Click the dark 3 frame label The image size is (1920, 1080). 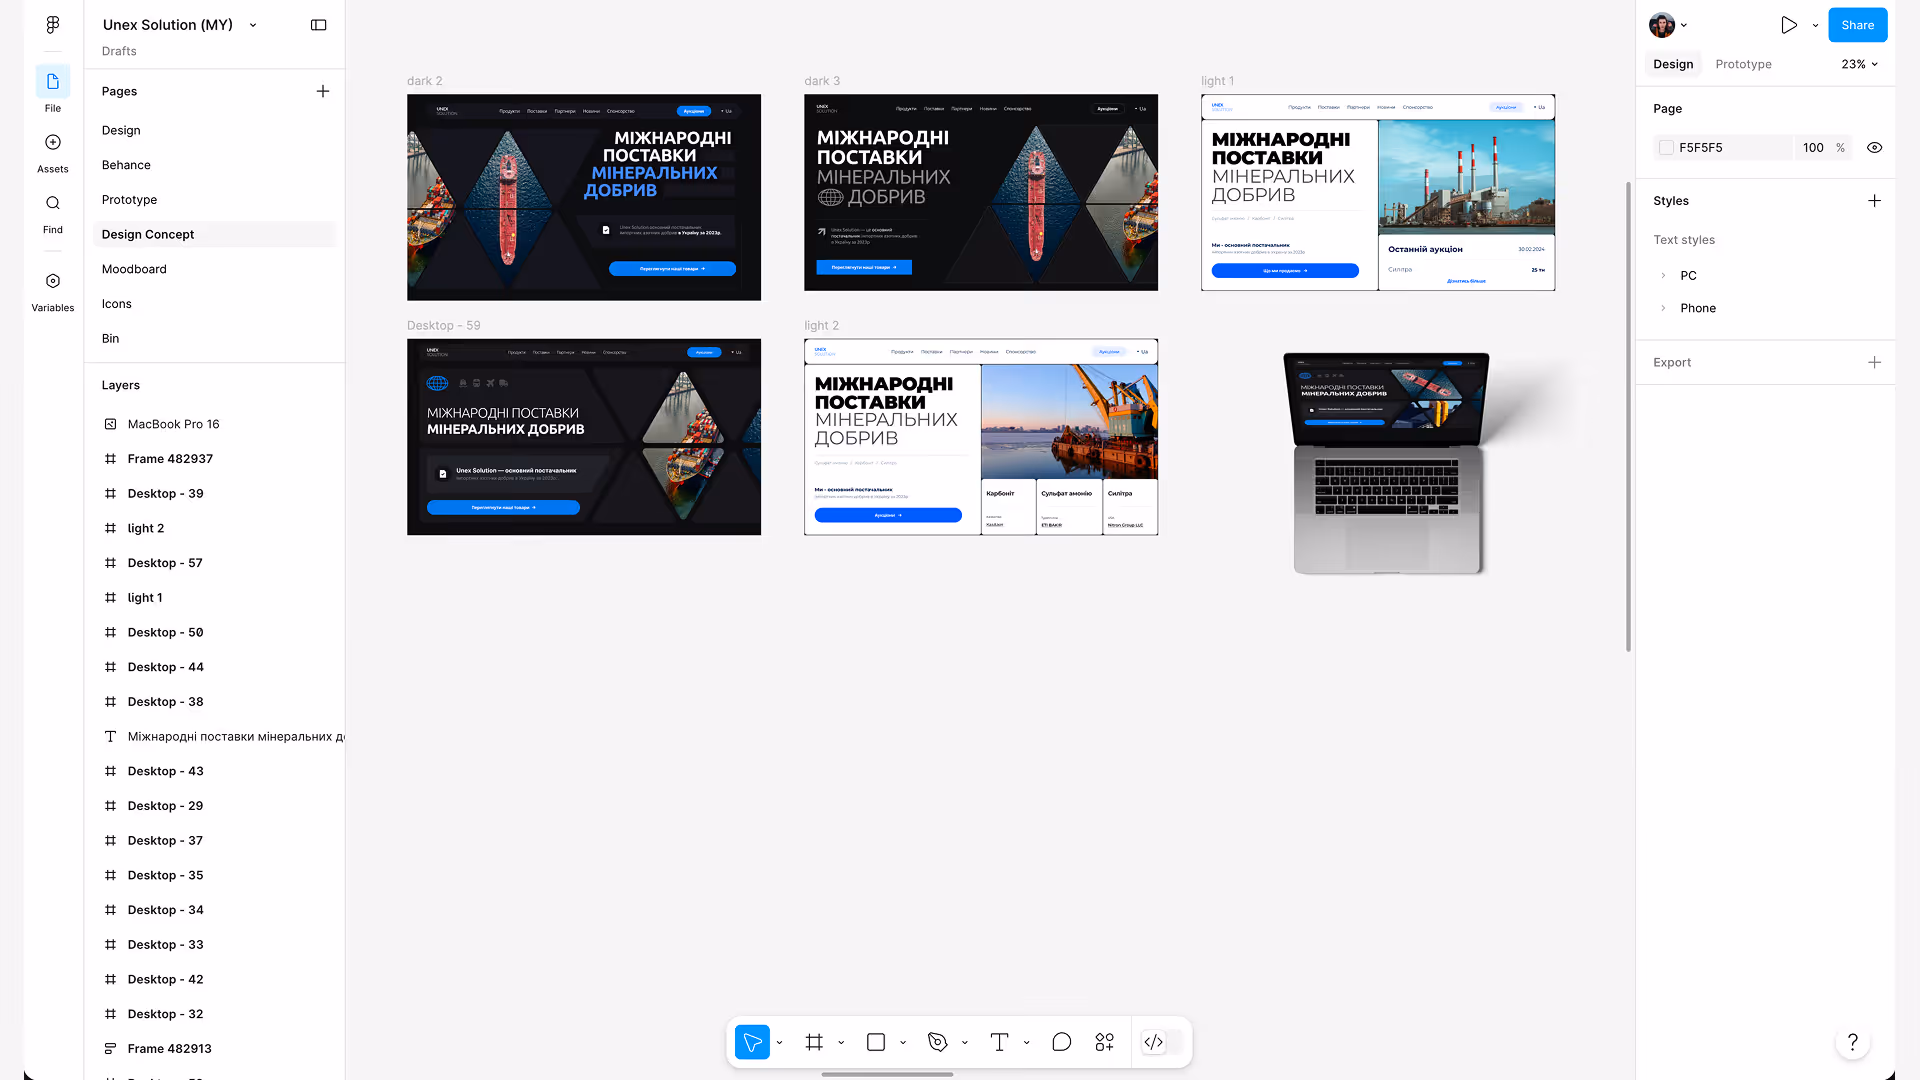coord(822,81)
